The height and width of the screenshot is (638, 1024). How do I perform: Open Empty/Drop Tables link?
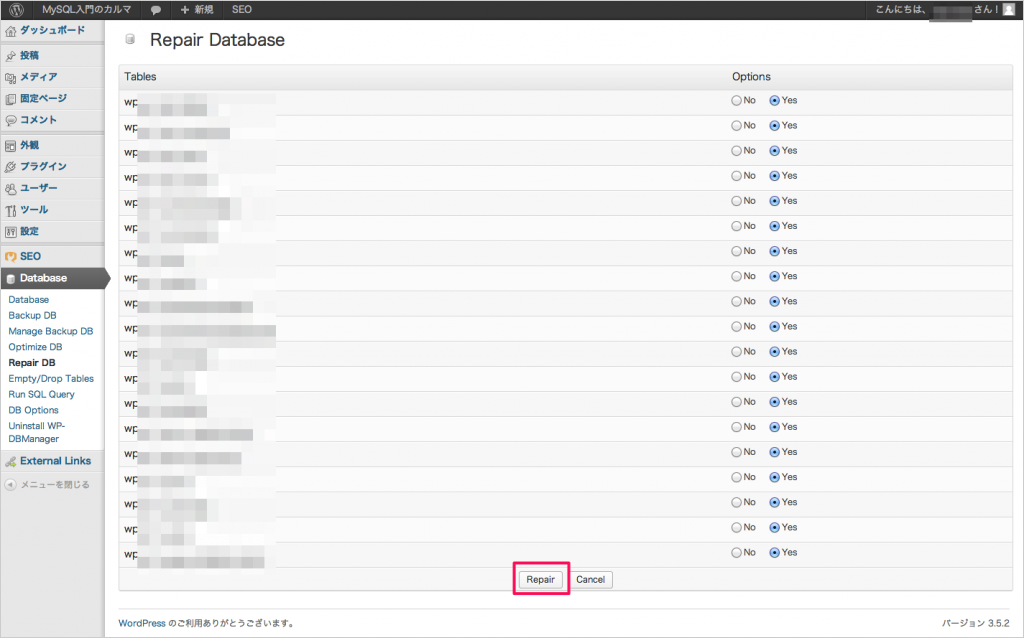pos(51,379)
